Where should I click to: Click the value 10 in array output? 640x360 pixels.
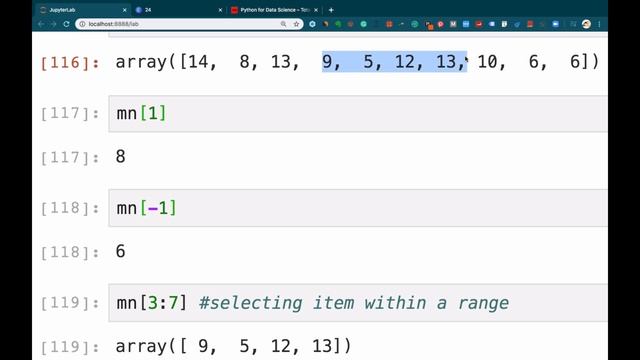point(487,62)
